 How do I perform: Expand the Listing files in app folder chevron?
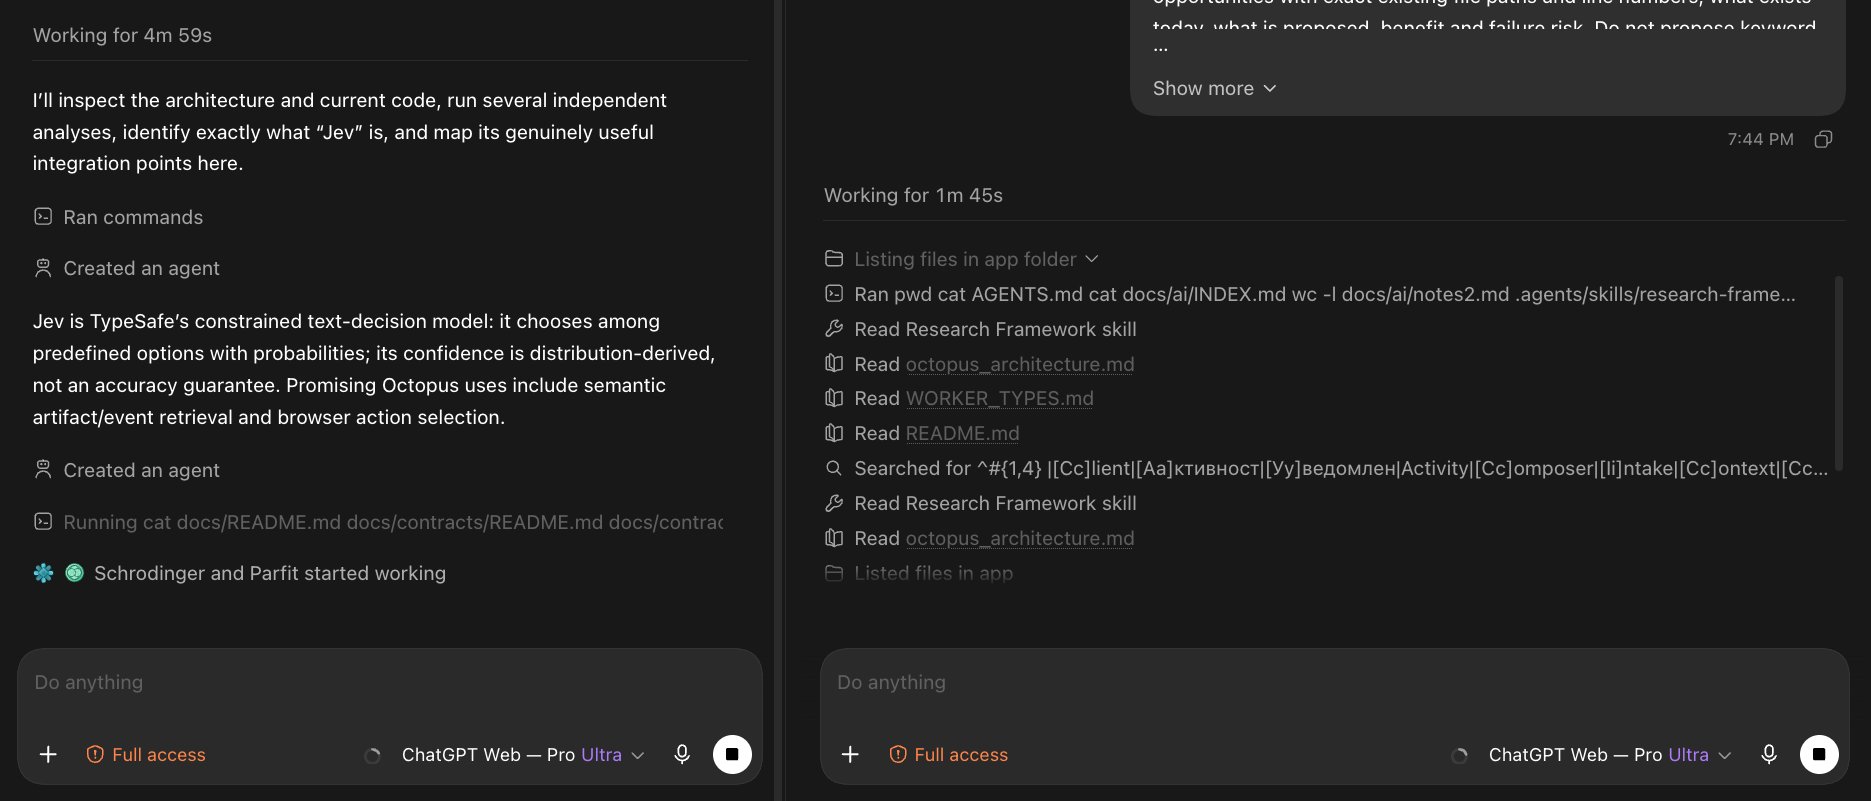(1092, 259)
